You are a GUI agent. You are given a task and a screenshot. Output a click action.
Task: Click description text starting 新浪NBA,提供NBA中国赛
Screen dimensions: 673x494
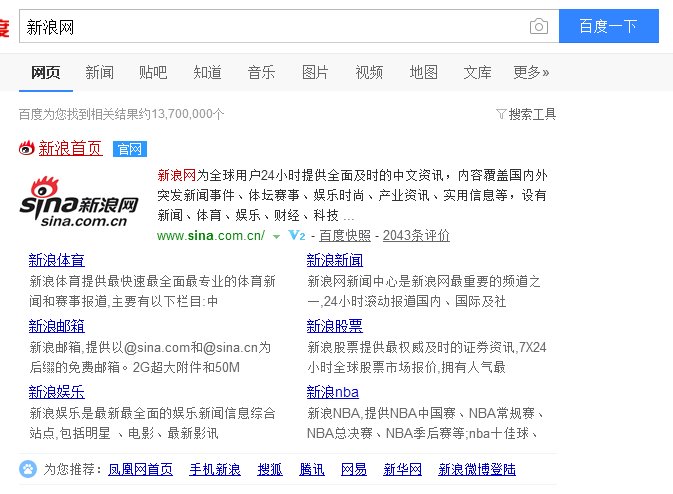(425, 423)
